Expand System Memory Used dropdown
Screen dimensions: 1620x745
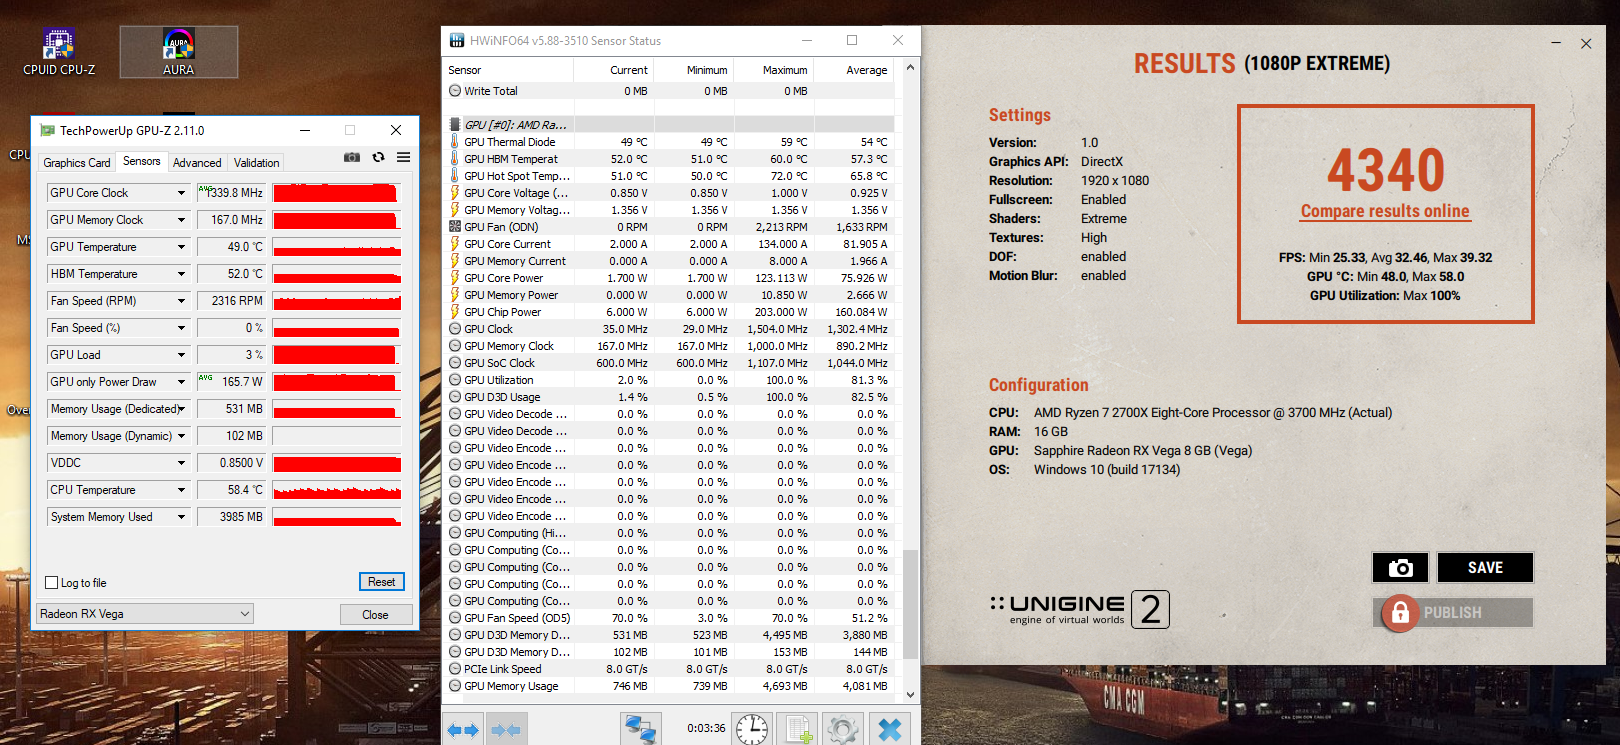181,517
